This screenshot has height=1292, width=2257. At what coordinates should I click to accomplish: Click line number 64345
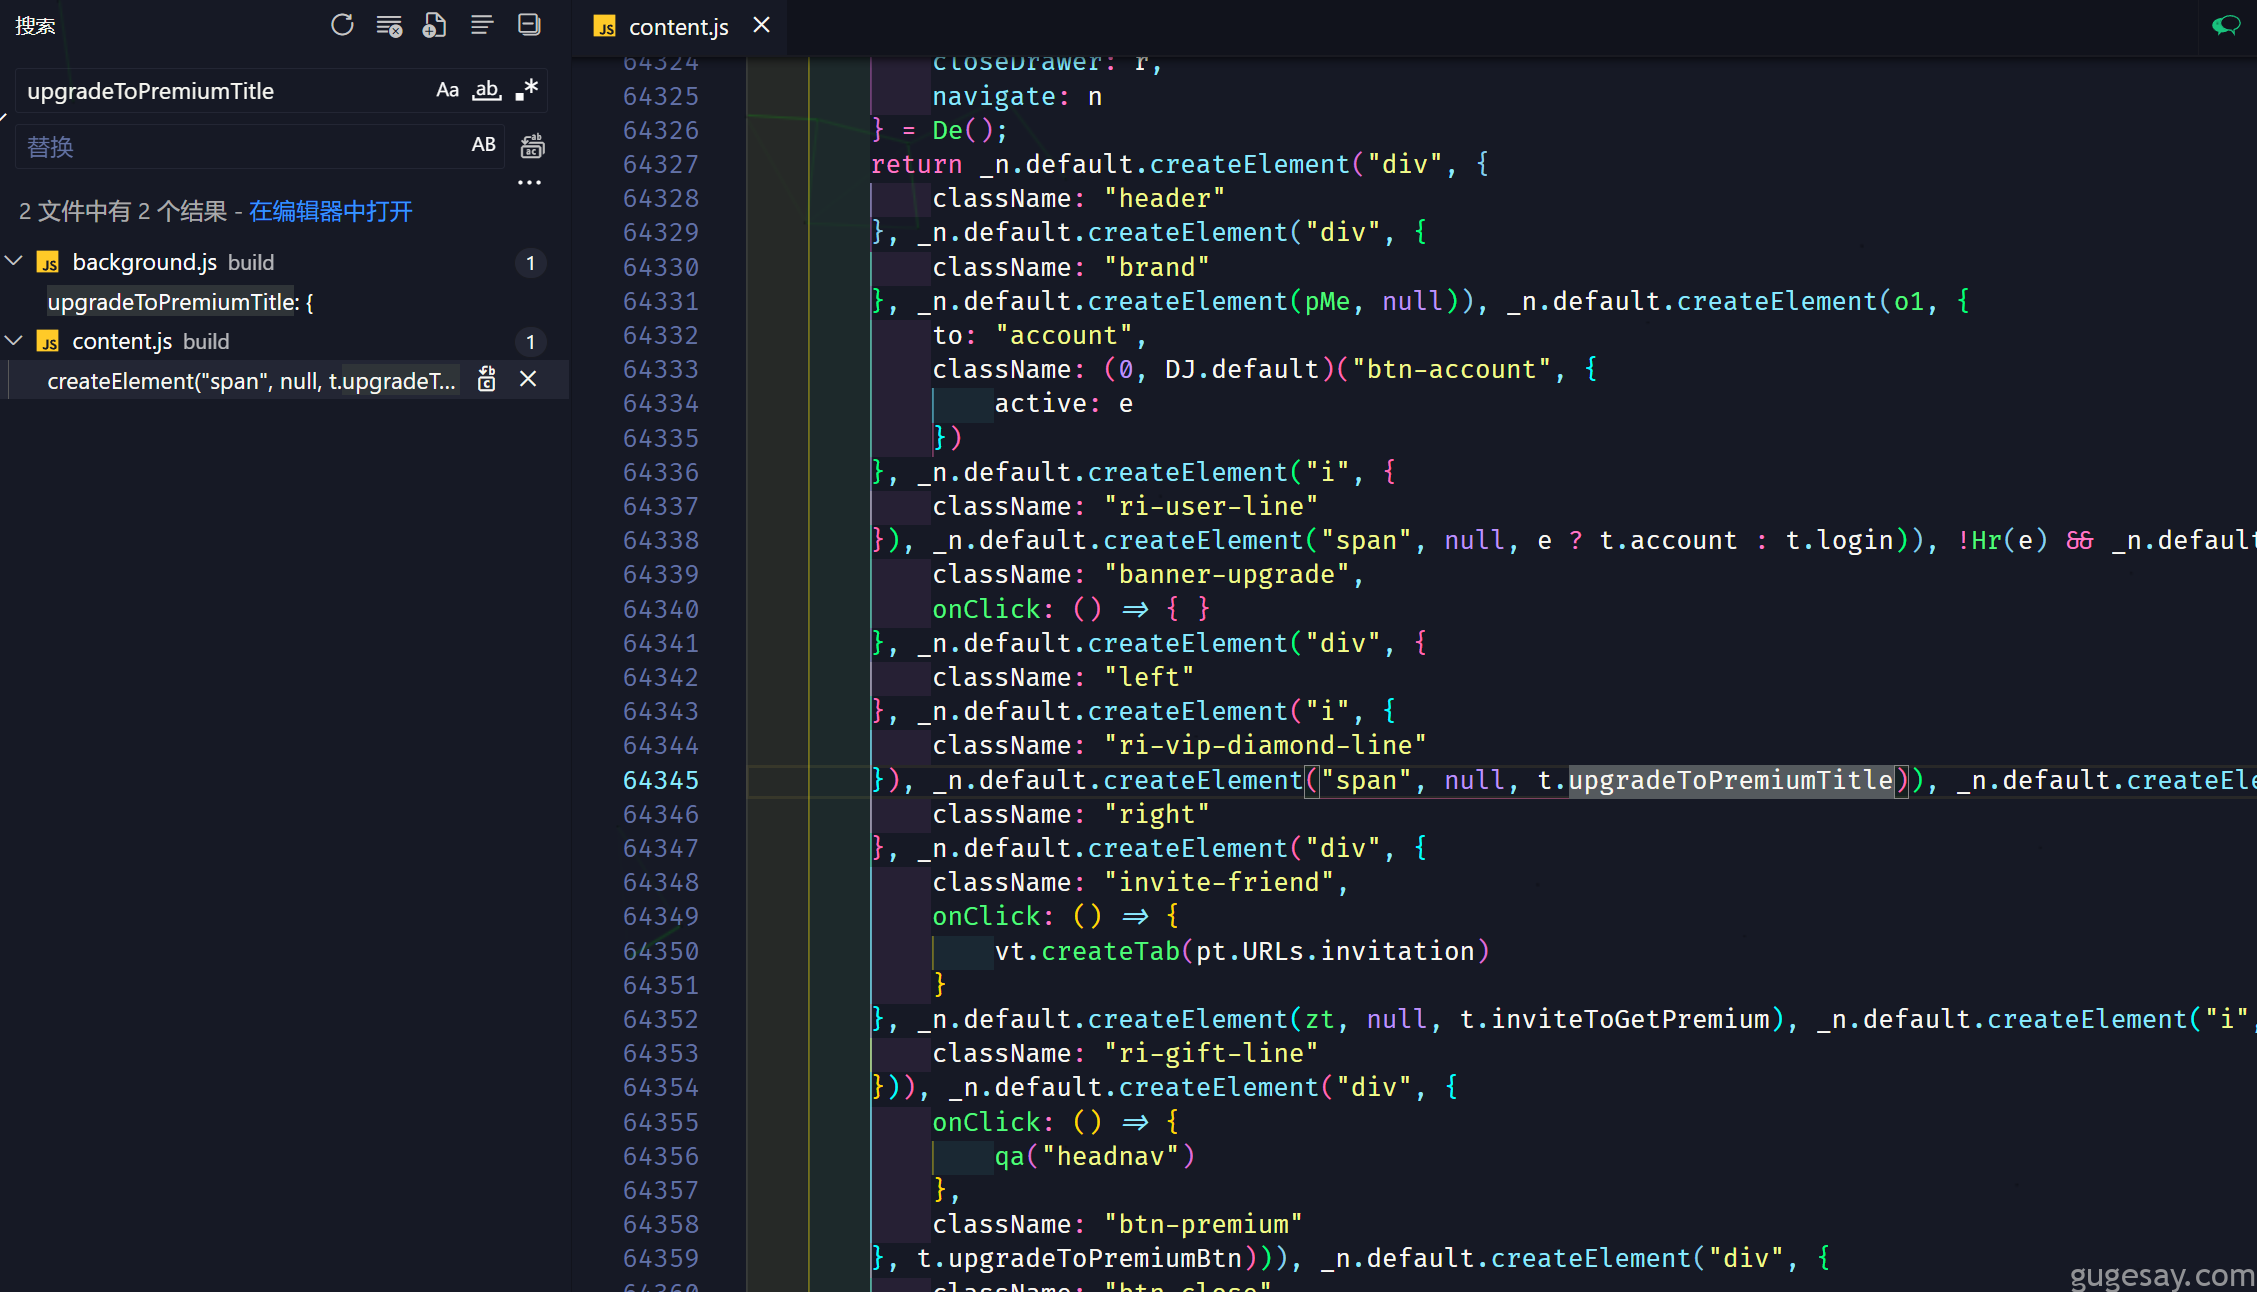(x=661, y=780)
